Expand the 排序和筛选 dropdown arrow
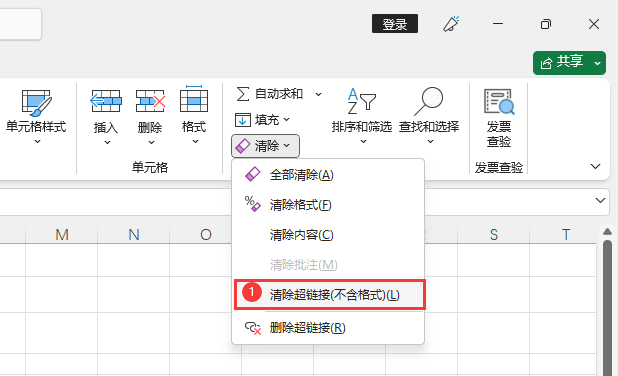 (363, 141)
